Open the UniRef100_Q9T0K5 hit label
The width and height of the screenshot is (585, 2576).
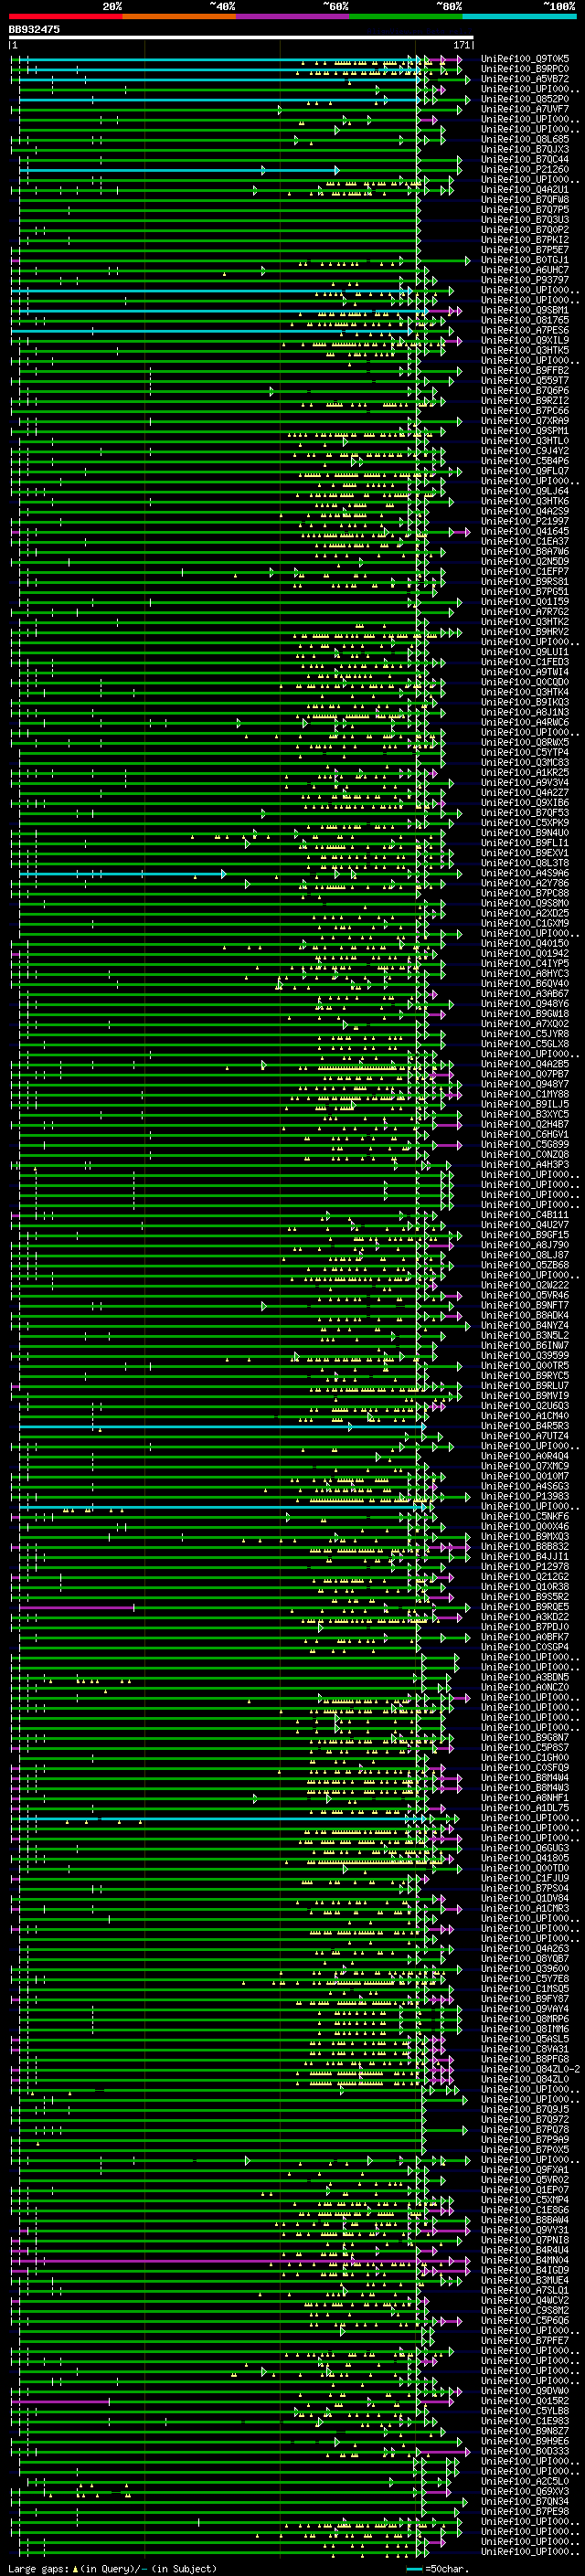coord(525,59)
